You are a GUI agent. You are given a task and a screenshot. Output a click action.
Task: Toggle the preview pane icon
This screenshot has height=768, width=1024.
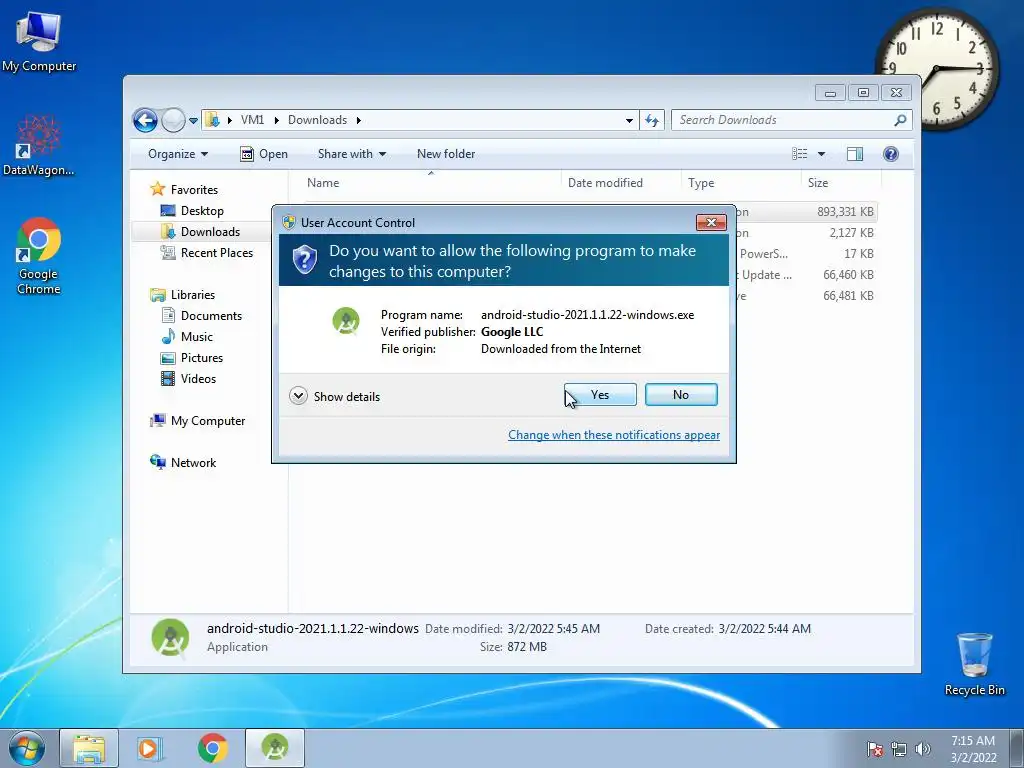click(855, 154)
